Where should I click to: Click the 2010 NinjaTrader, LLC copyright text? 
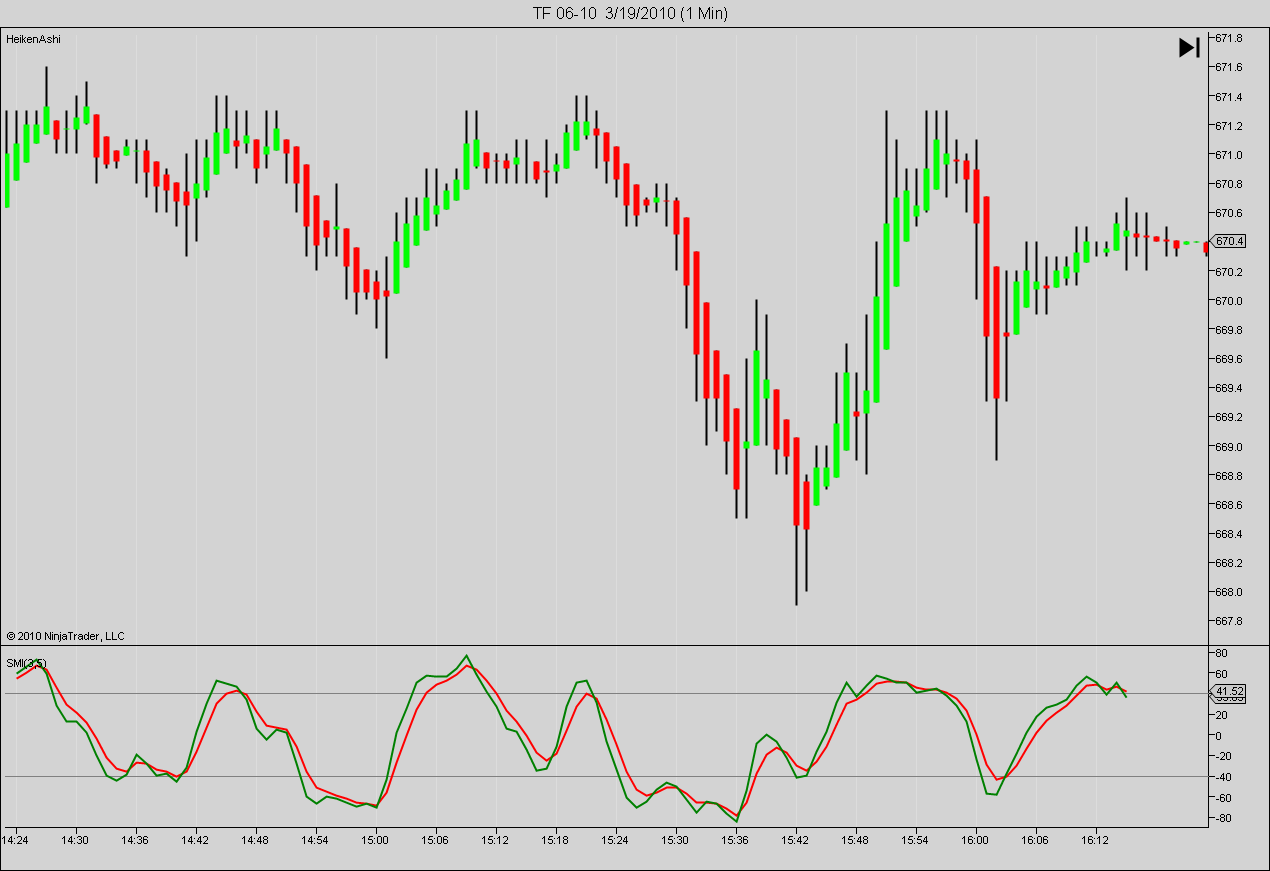coord(65,636)
